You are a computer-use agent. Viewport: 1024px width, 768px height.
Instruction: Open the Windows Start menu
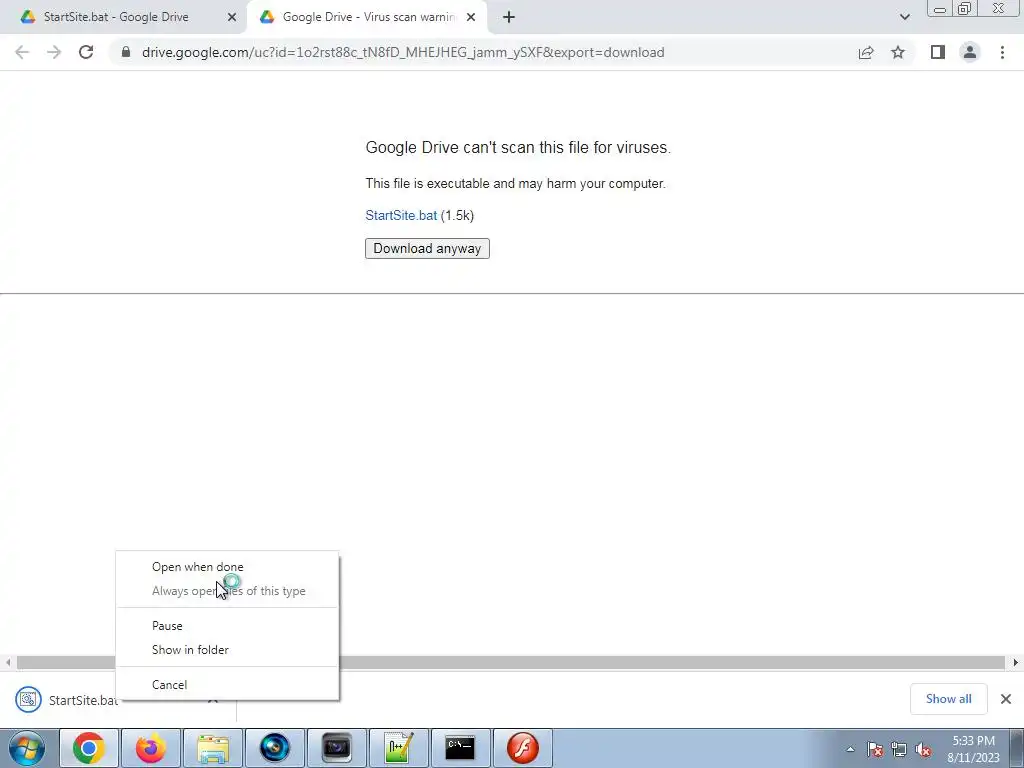point(27,748)
